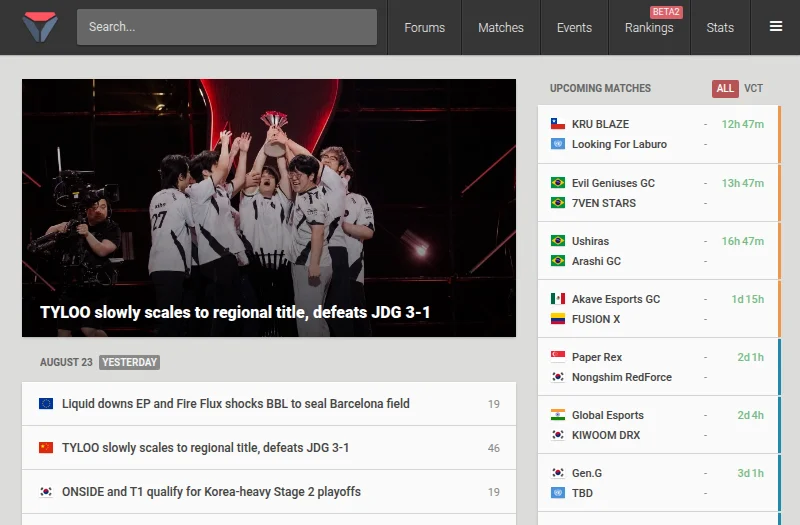
Task: Open ONSIDE and T1 qualify article
Action: coord(269,492)
